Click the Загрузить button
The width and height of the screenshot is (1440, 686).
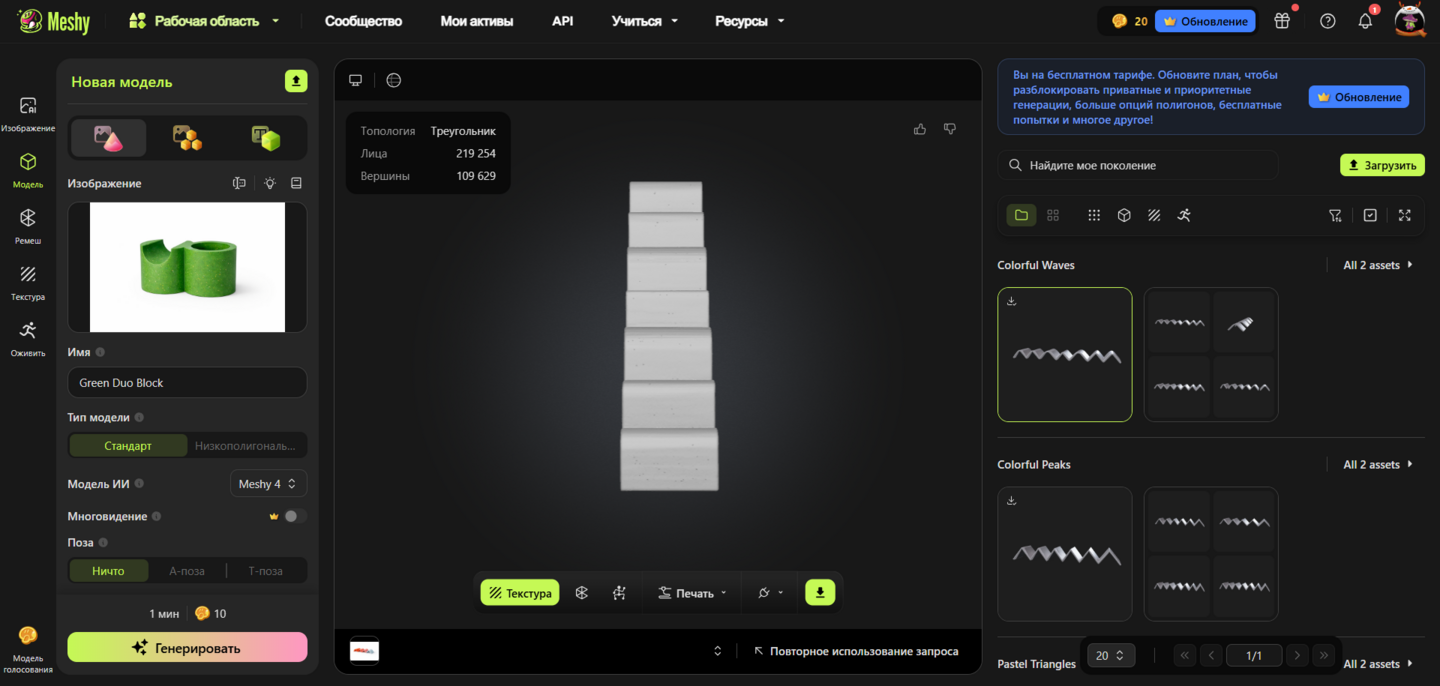pos(1382,165)
